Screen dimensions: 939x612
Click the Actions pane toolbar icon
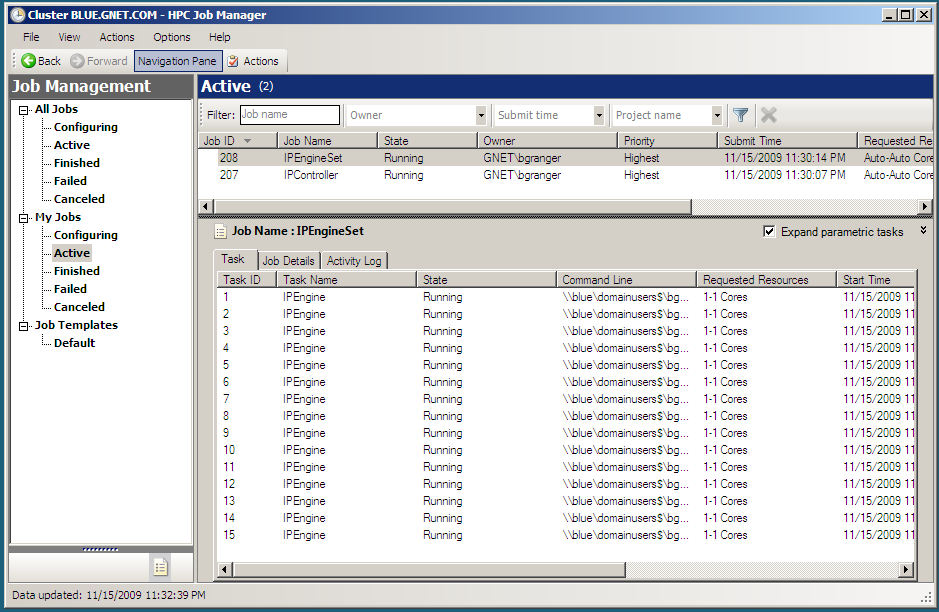233,61
